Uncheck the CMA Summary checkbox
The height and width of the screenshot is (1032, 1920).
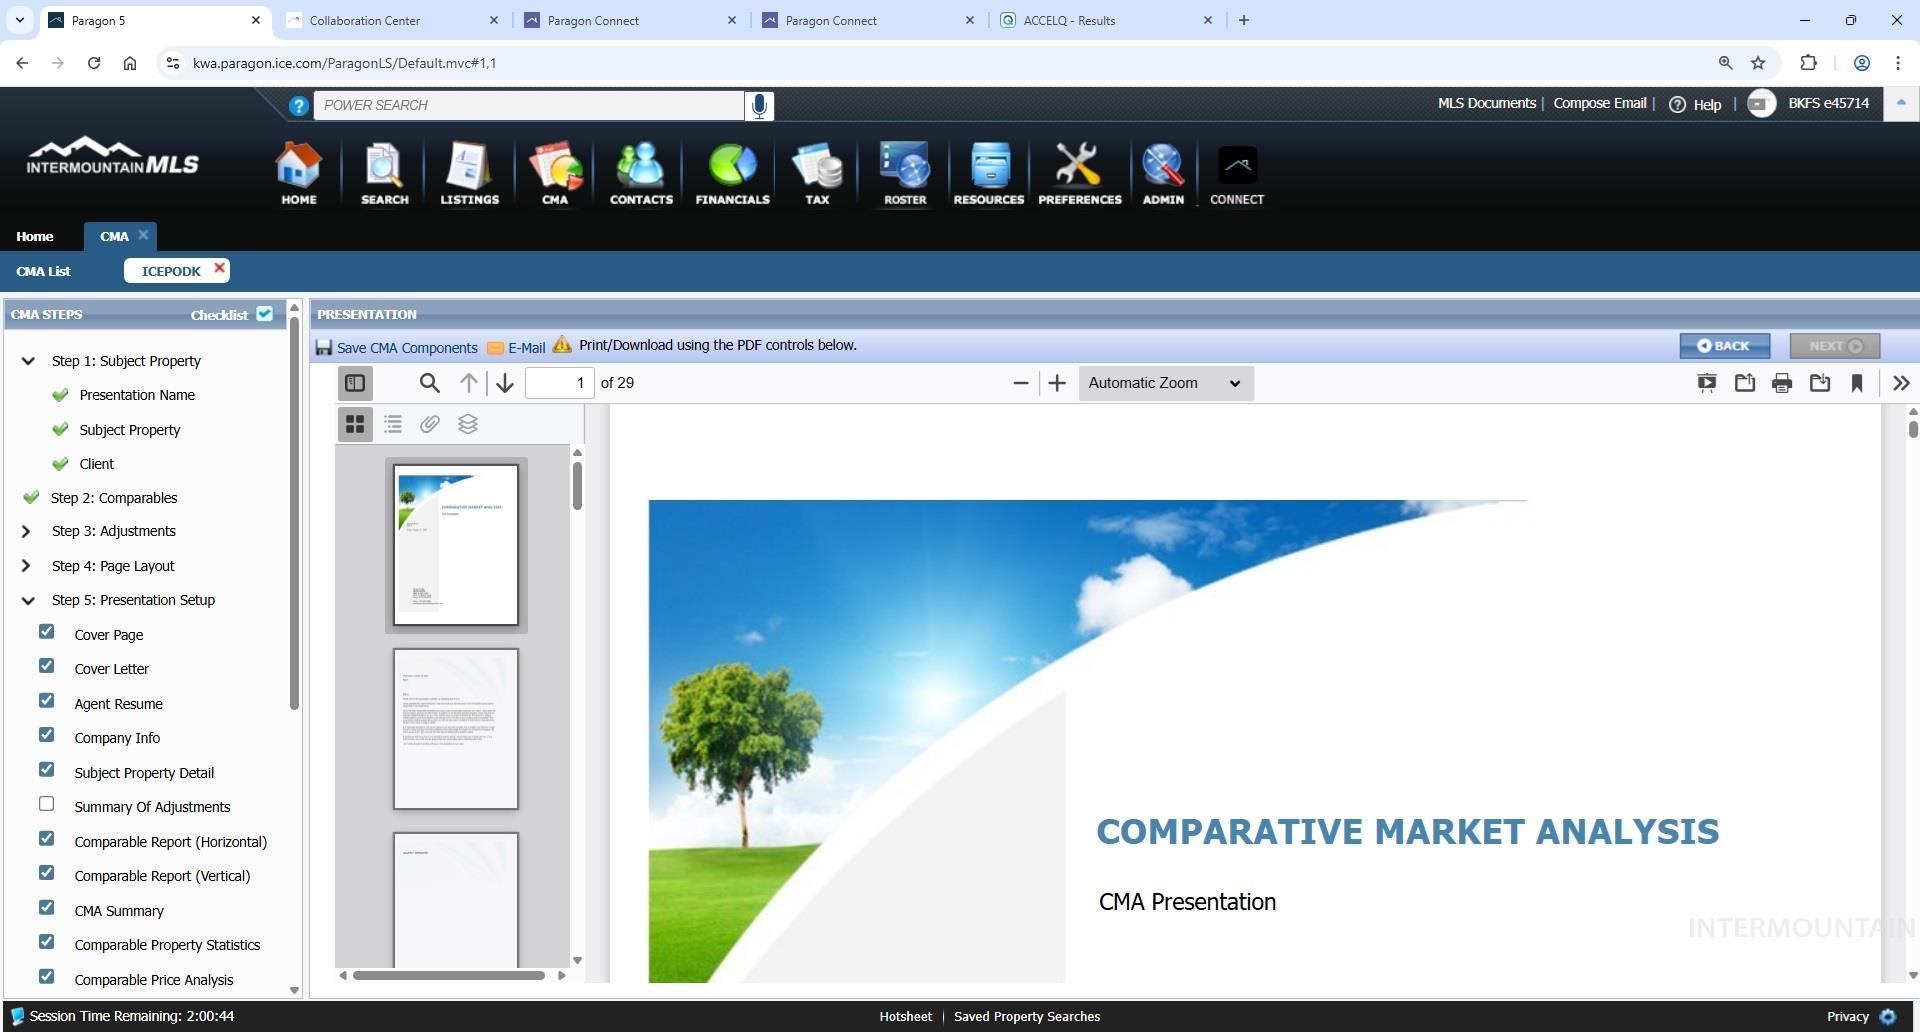coord(47,908)
